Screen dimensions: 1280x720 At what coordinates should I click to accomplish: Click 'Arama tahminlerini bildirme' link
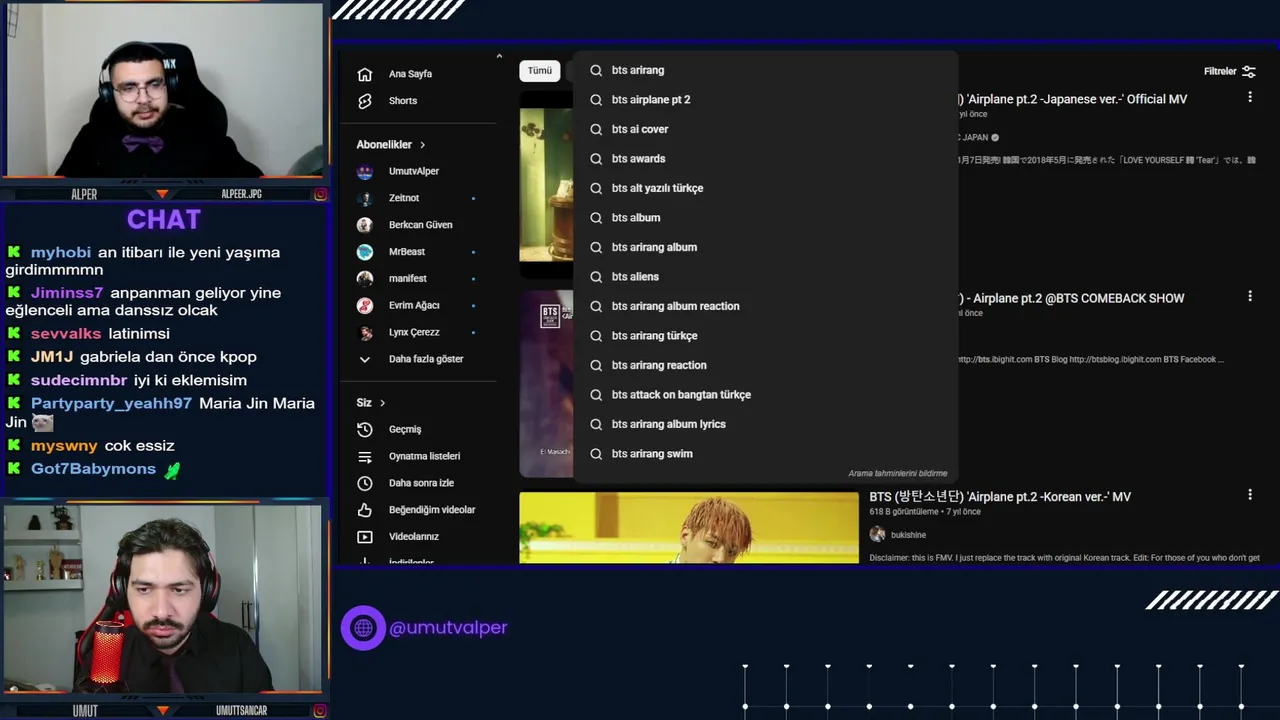point(897,473)
